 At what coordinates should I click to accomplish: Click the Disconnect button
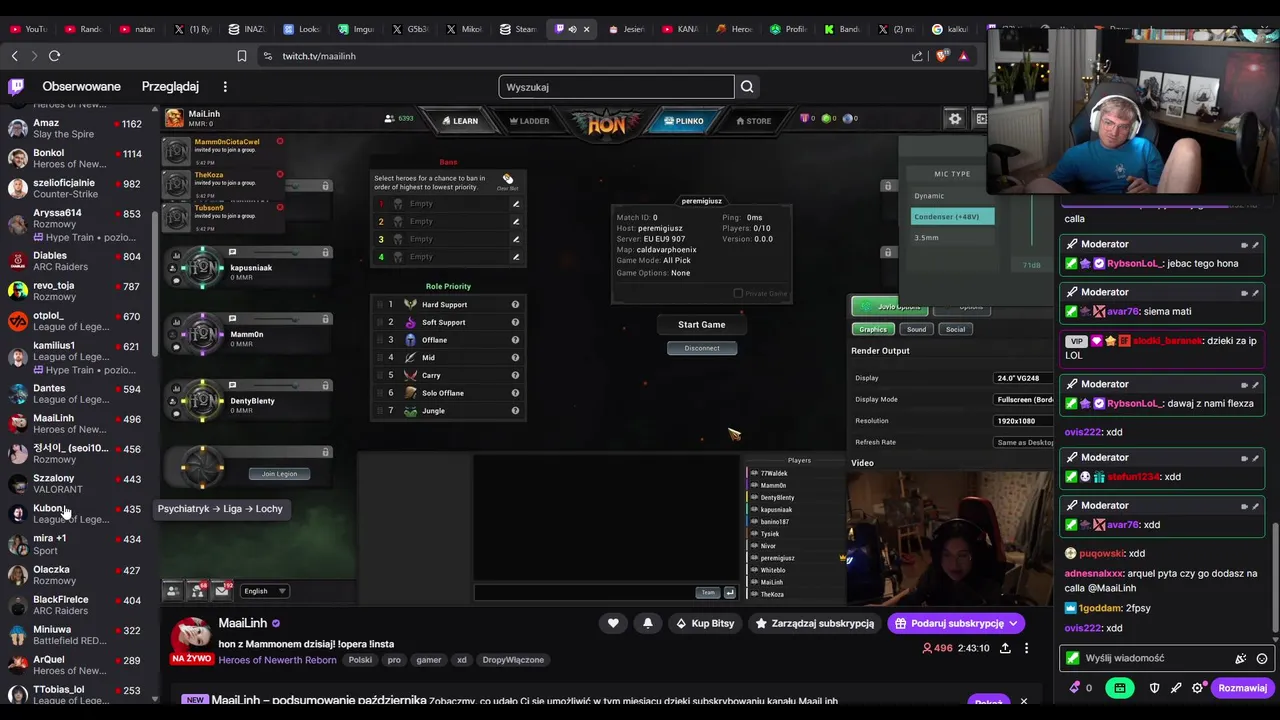pyautogui.click(x=702, y=348)
